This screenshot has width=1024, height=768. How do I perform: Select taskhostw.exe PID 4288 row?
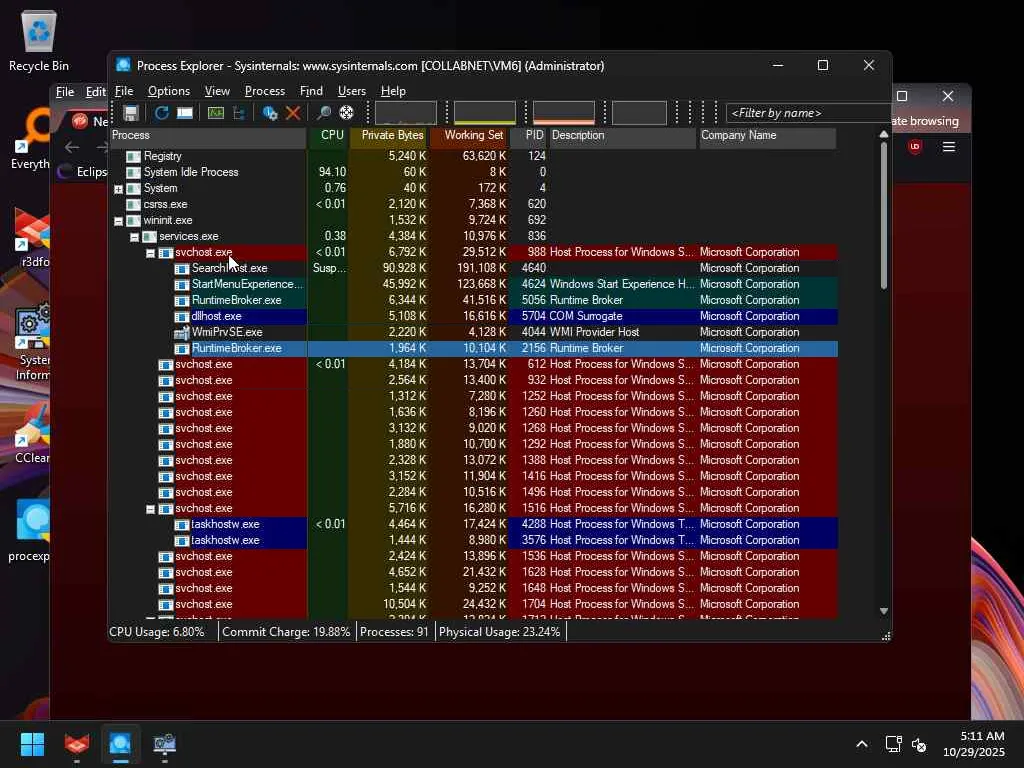tap(473, 524)
